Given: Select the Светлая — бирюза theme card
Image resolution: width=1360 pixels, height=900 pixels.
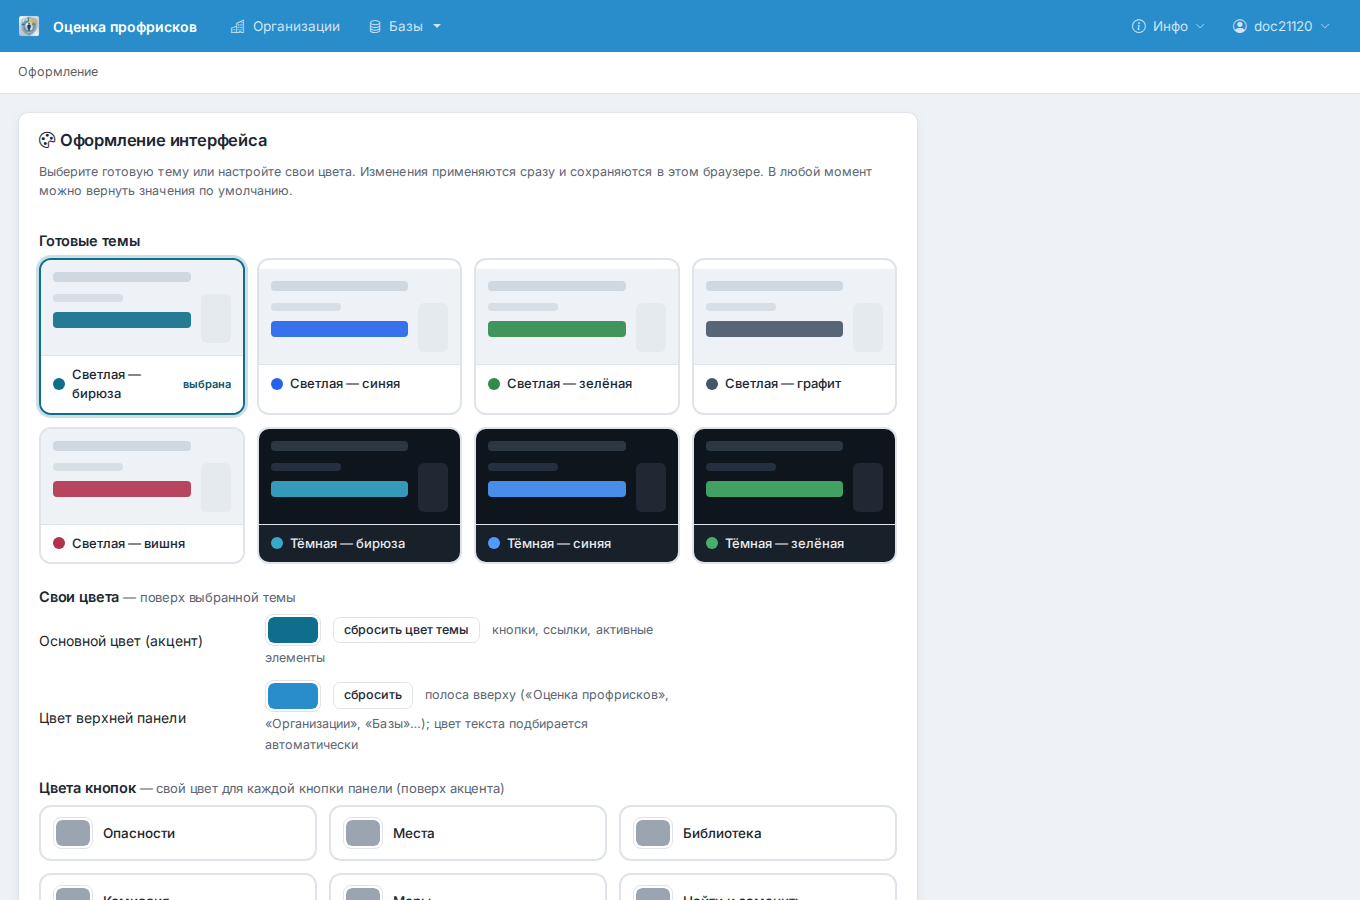Looking at the screenshot, I should tap(142, 336).
